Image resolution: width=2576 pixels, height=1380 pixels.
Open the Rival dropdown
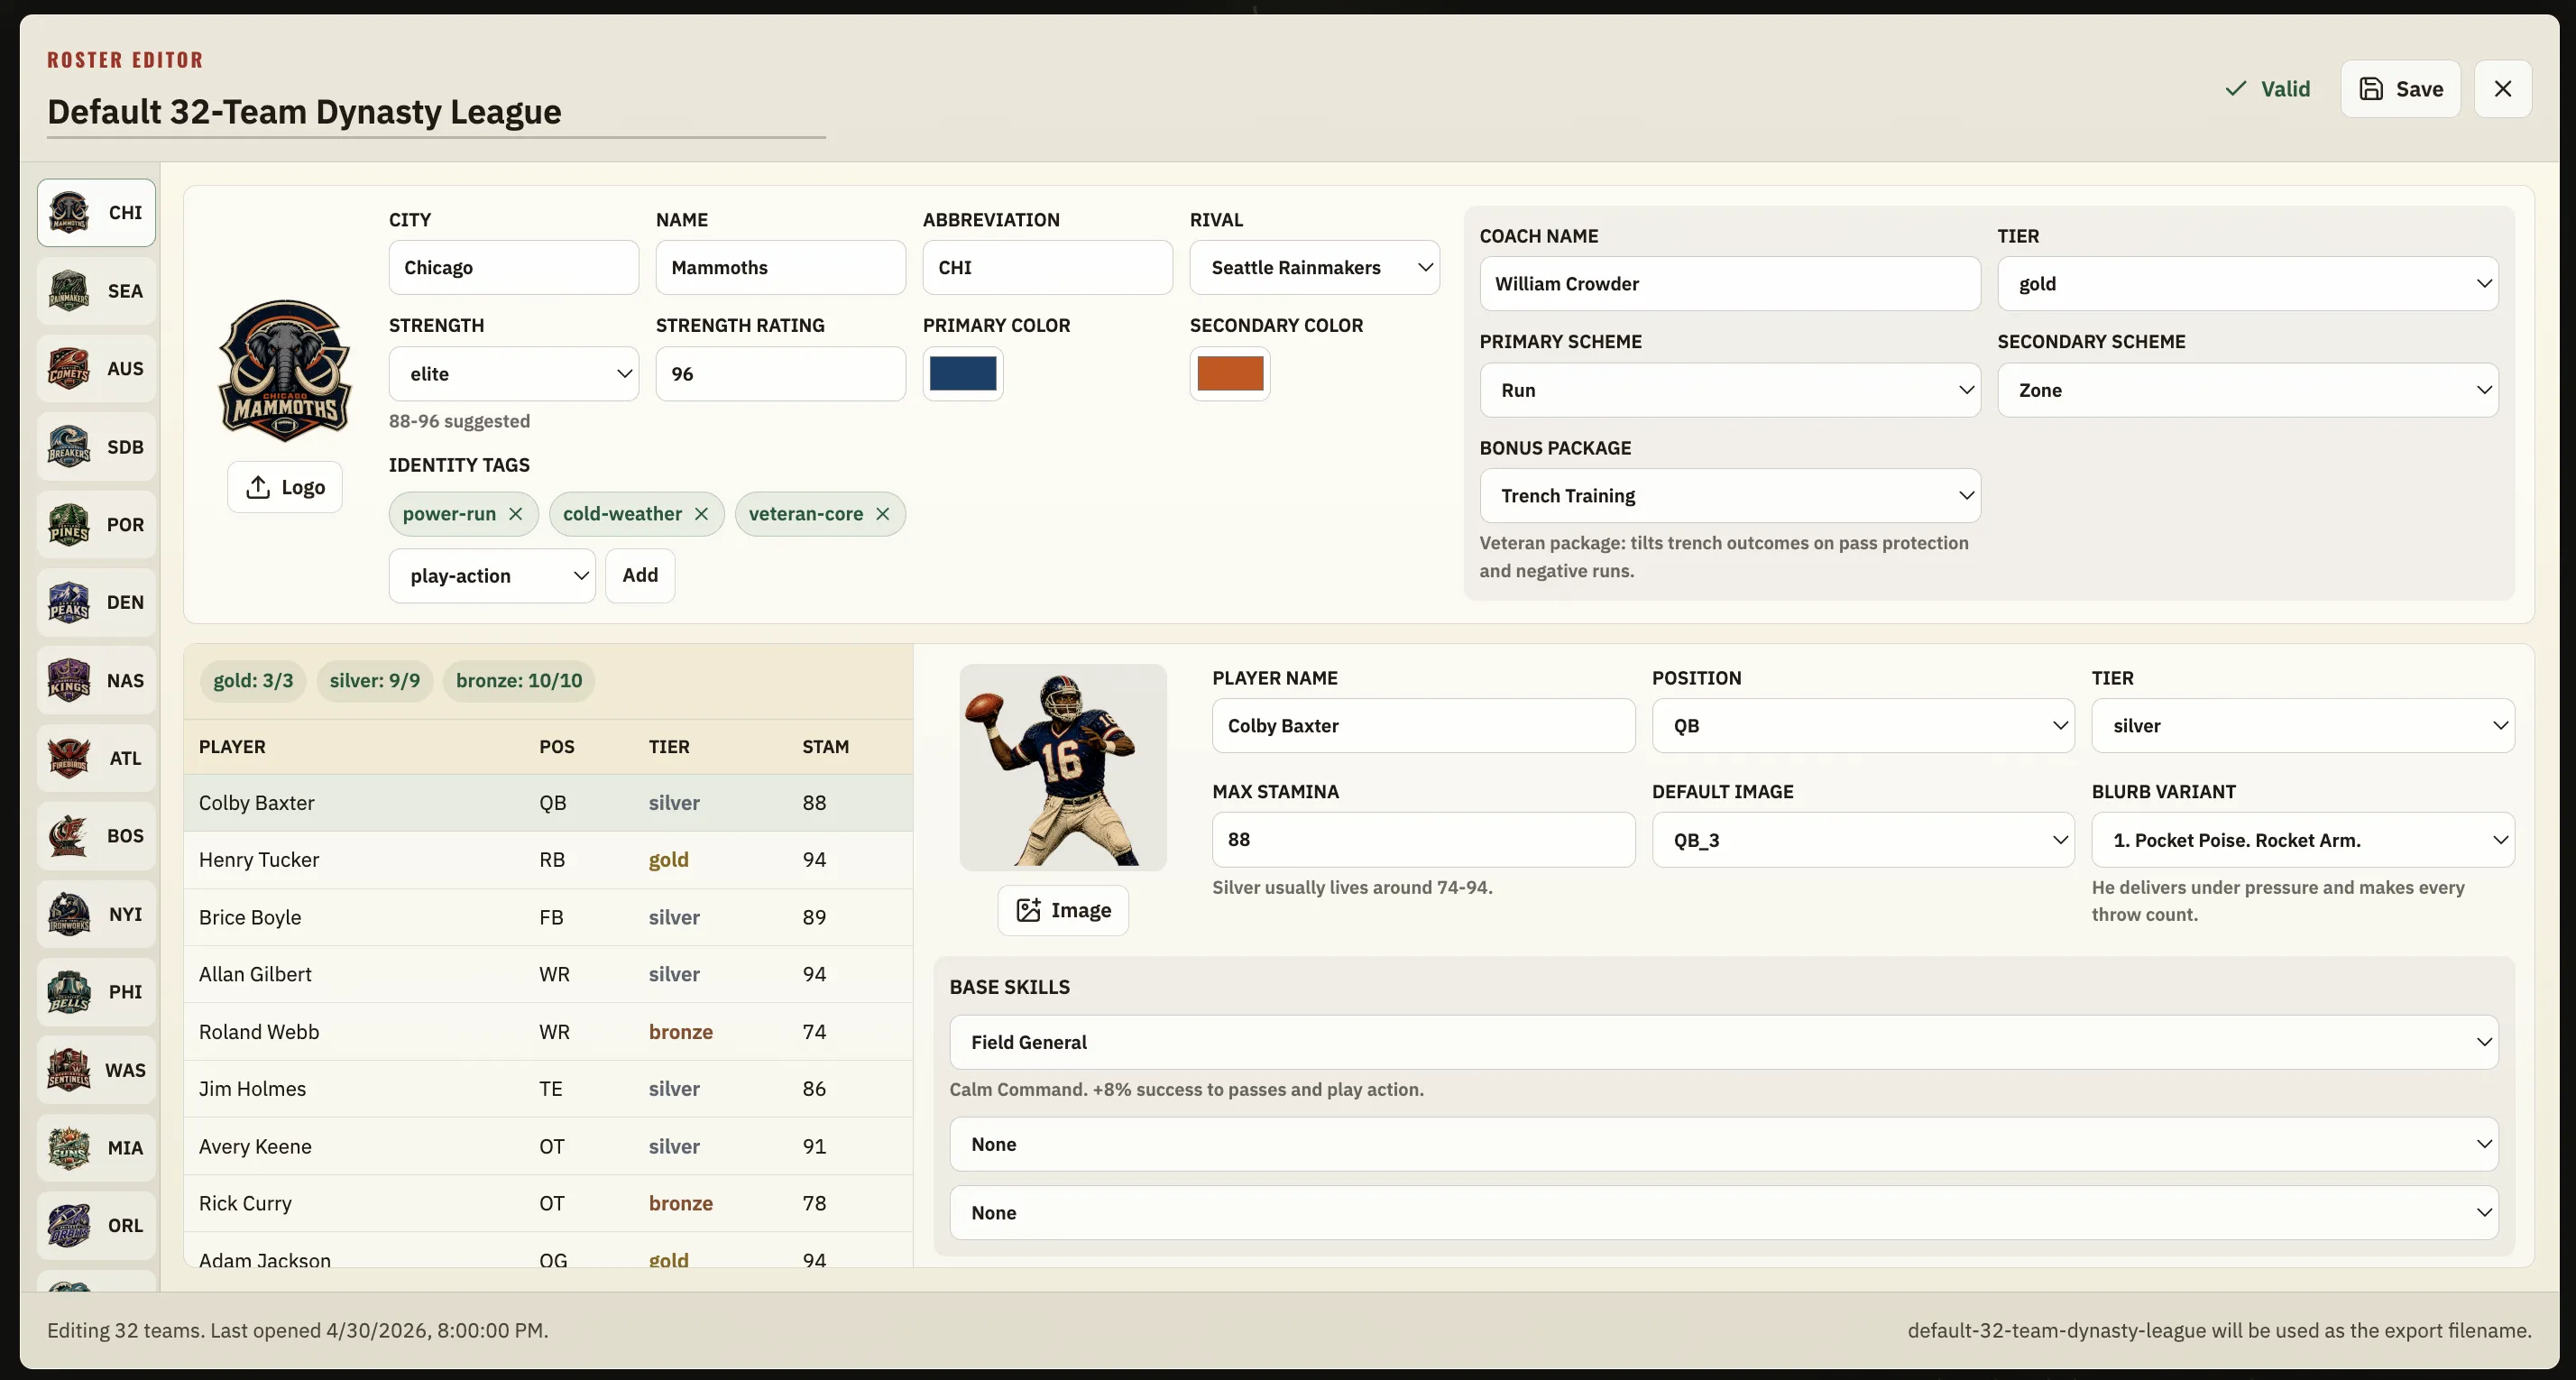click(x=1314, y=267)
